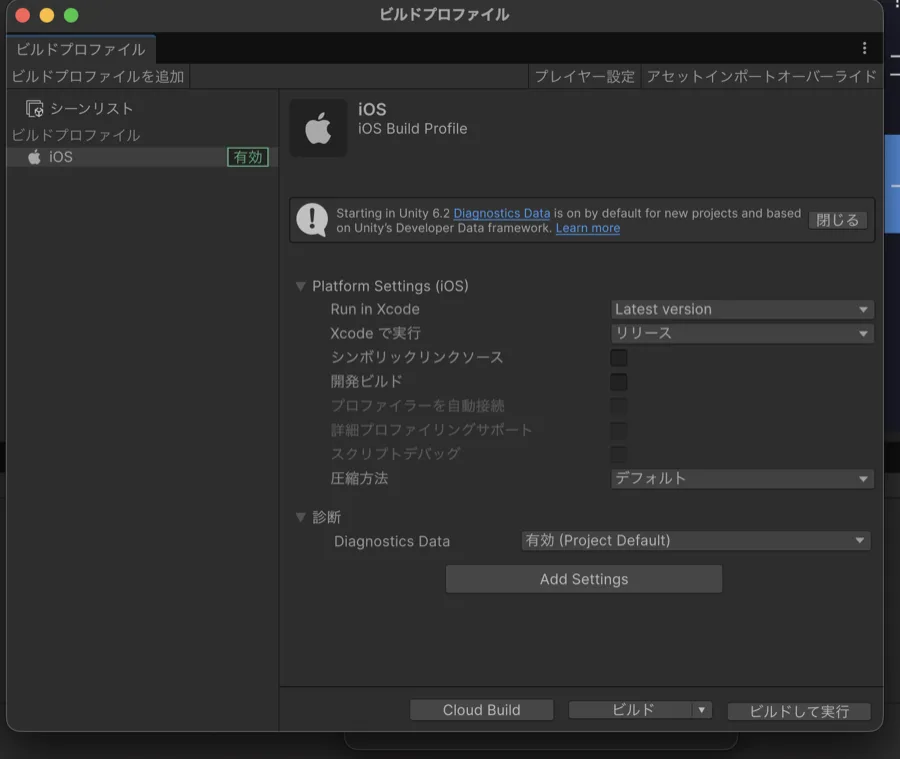Toggle the プロファイラーを自動接続 checkbox
Viewport: 900px width, 759px height.
(x=618, y=406)
